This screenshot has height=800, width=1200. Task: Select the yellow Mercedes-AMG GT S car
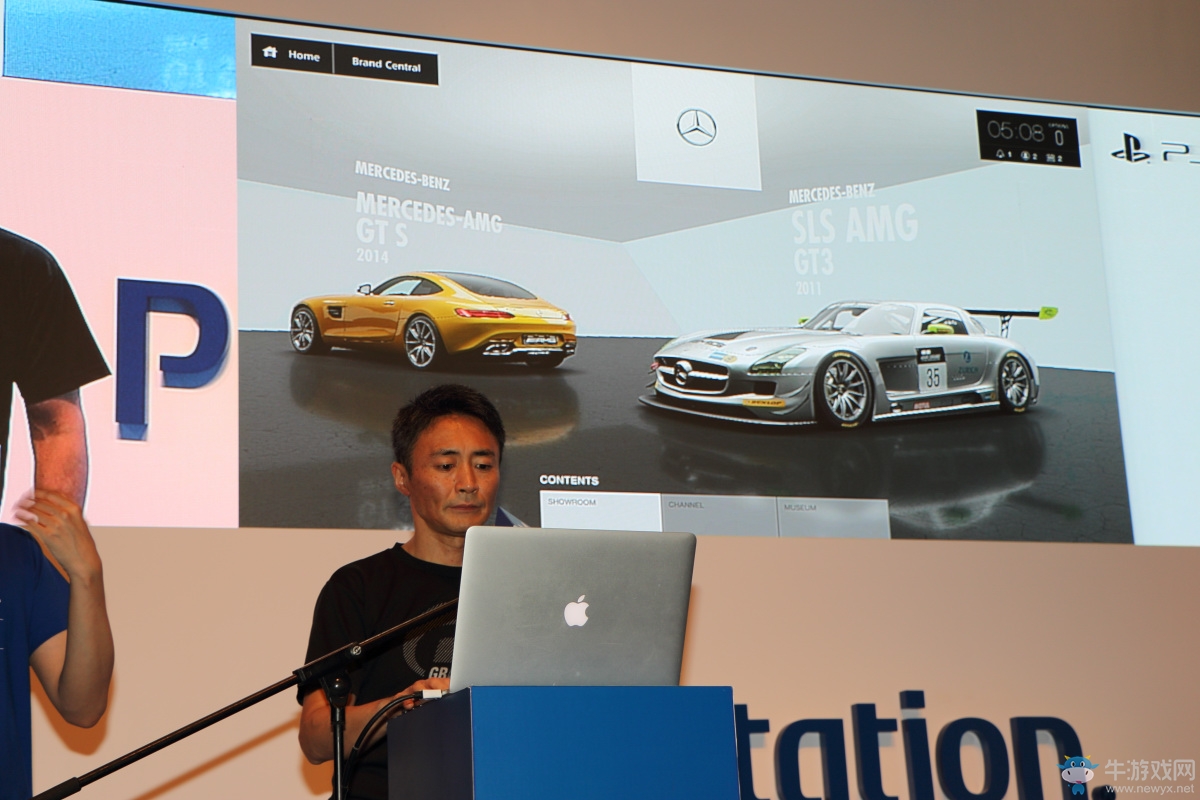click(433, 320)
